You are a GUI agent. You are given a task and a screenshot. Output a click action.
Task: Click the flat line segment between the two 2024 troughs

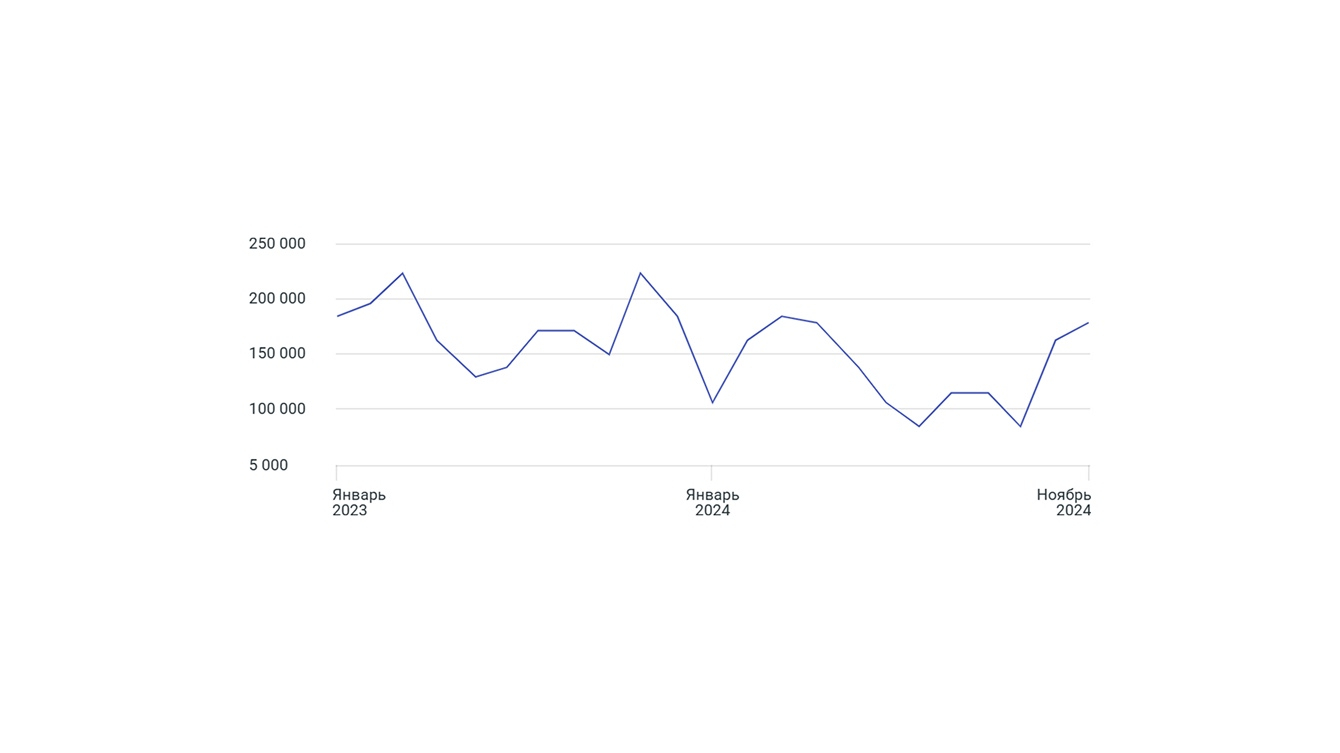point(969,393)
